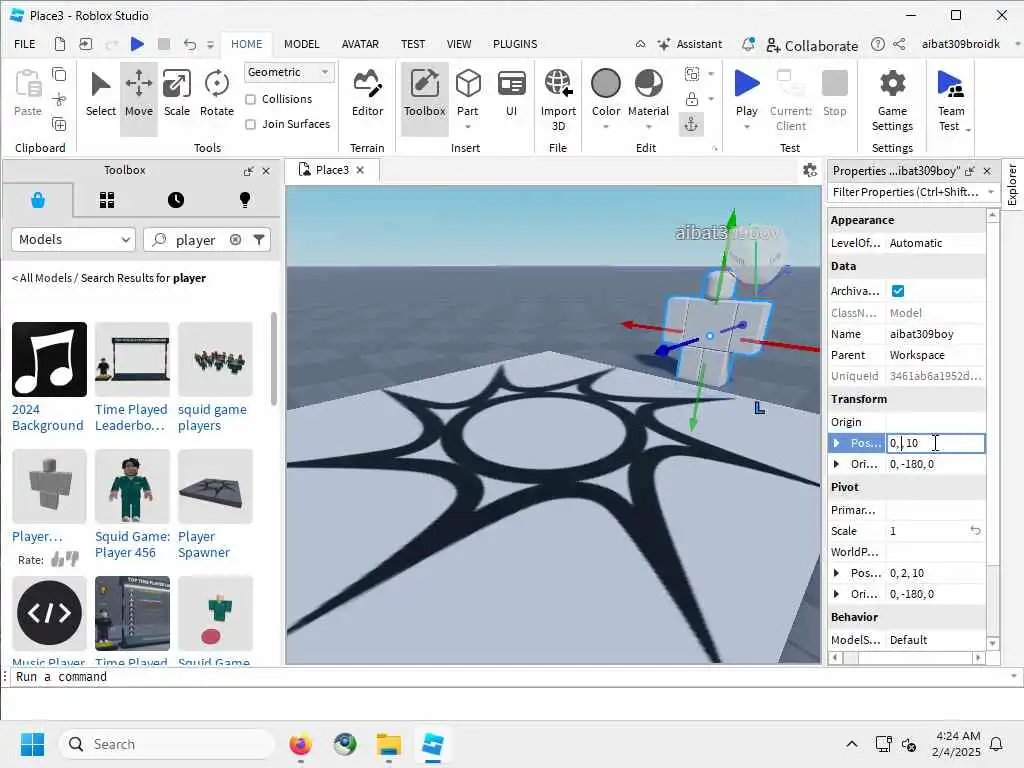Click the blue Play icon in quick access bar
Image resolution: width=1024 pixels, height=768 pixels.
pyautogui.click(x=137, y=44)
